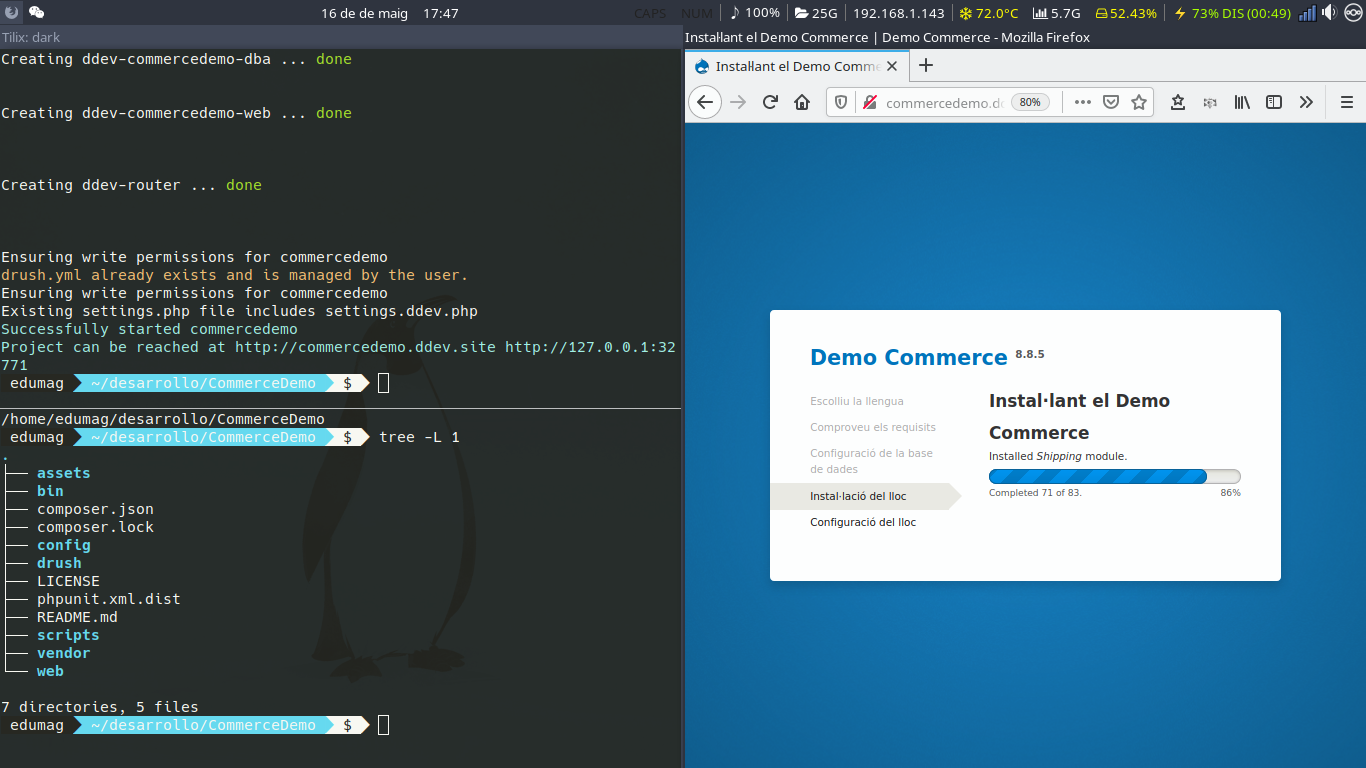Open the chat bubbles icon in the top panel
This screenshot has width=1366, height=768.
point(36,12)
